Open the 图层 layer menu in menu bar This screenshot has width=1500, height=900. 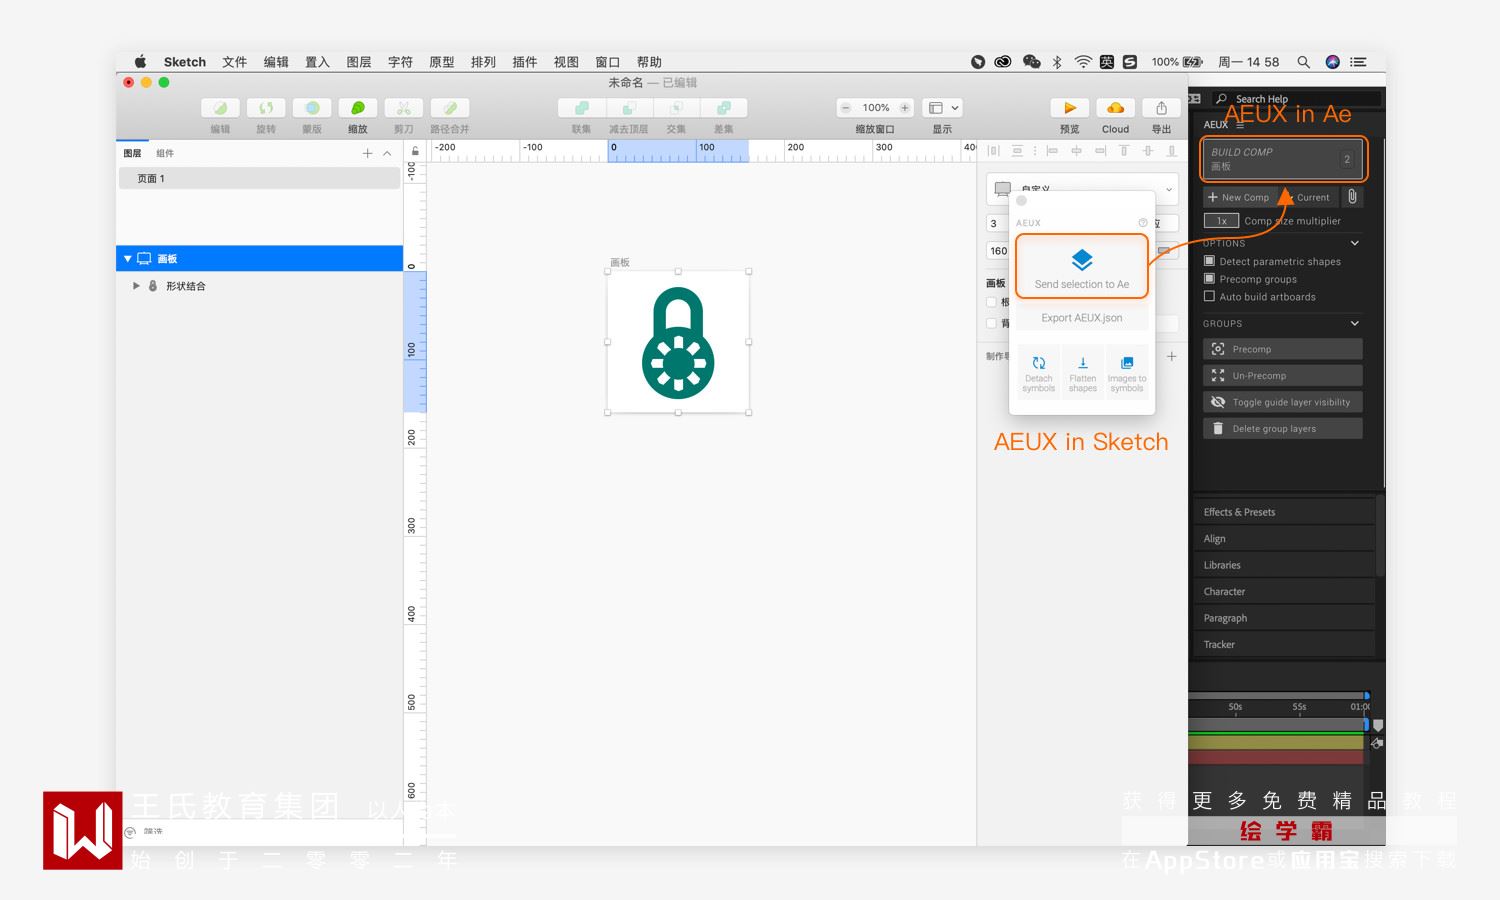(358, 62)
